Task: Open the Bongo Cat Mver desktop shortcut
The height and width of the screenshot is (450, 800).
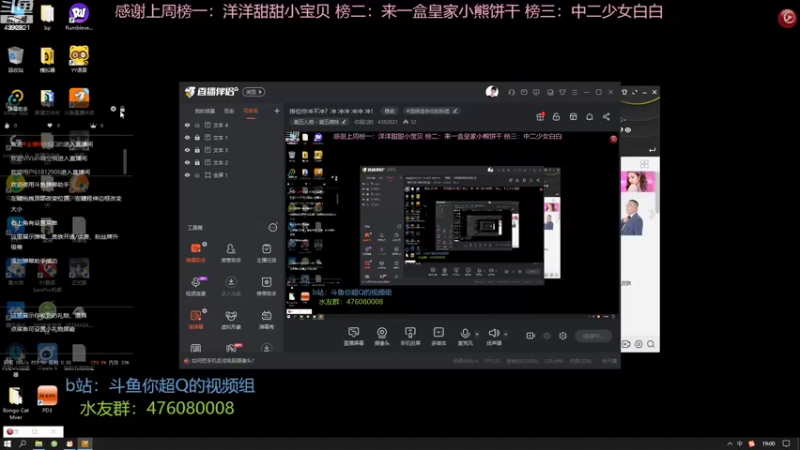Action: [16, 403]
